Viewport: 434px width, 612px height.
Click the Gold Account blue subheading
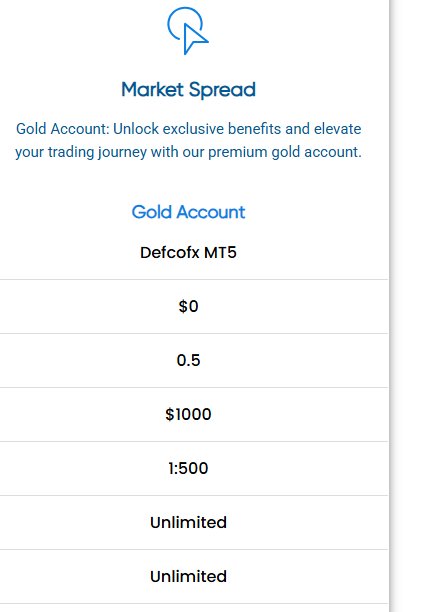[x=189, y=212]
